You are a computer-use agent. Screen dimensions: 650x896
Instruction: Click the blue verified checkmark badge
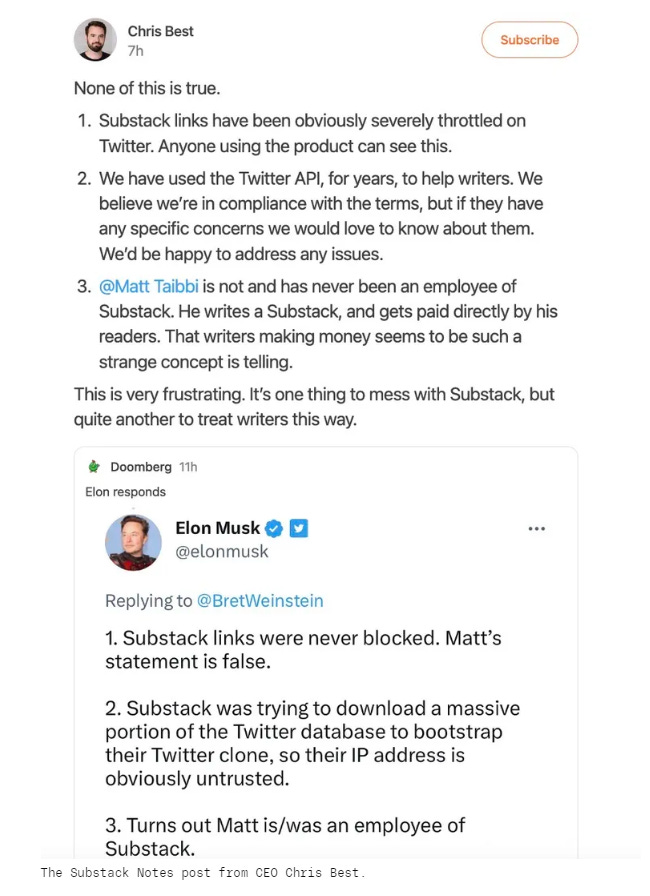click(275, 528)
